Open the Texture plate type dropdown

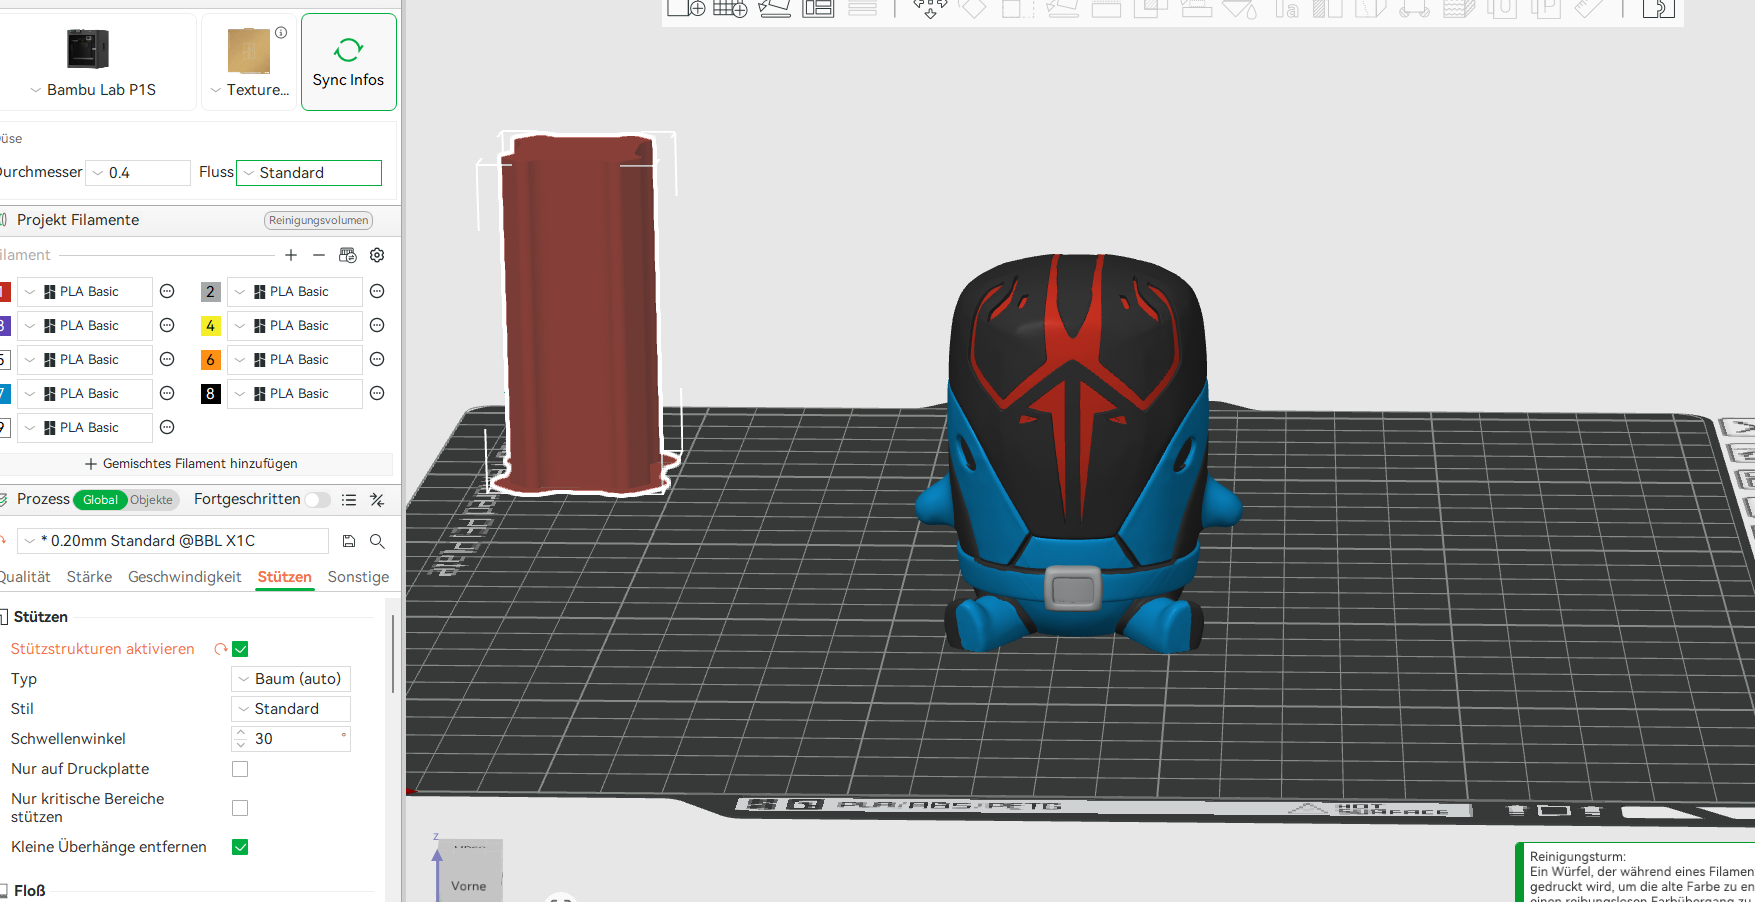pos(250,90)
